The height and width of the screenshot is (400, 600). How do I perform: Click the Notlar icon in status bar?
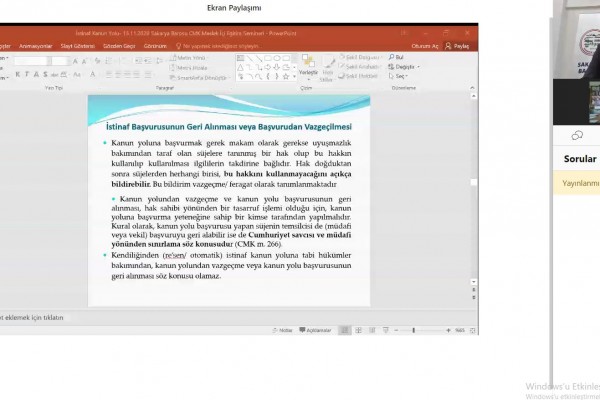point(285,329)
